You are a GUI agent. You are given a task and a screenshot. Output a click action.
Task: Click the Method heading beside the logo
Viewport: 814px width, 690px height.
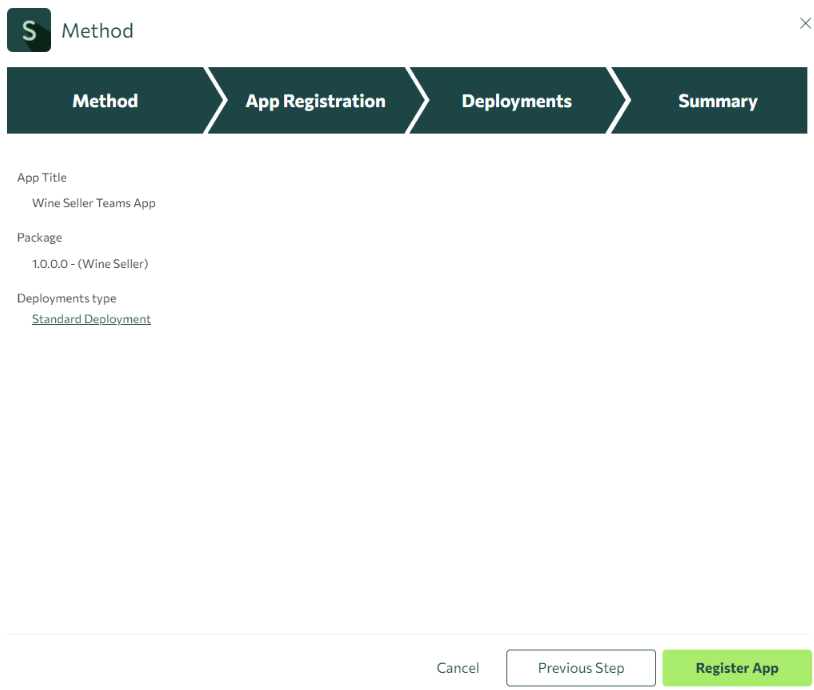coord(97,31)
